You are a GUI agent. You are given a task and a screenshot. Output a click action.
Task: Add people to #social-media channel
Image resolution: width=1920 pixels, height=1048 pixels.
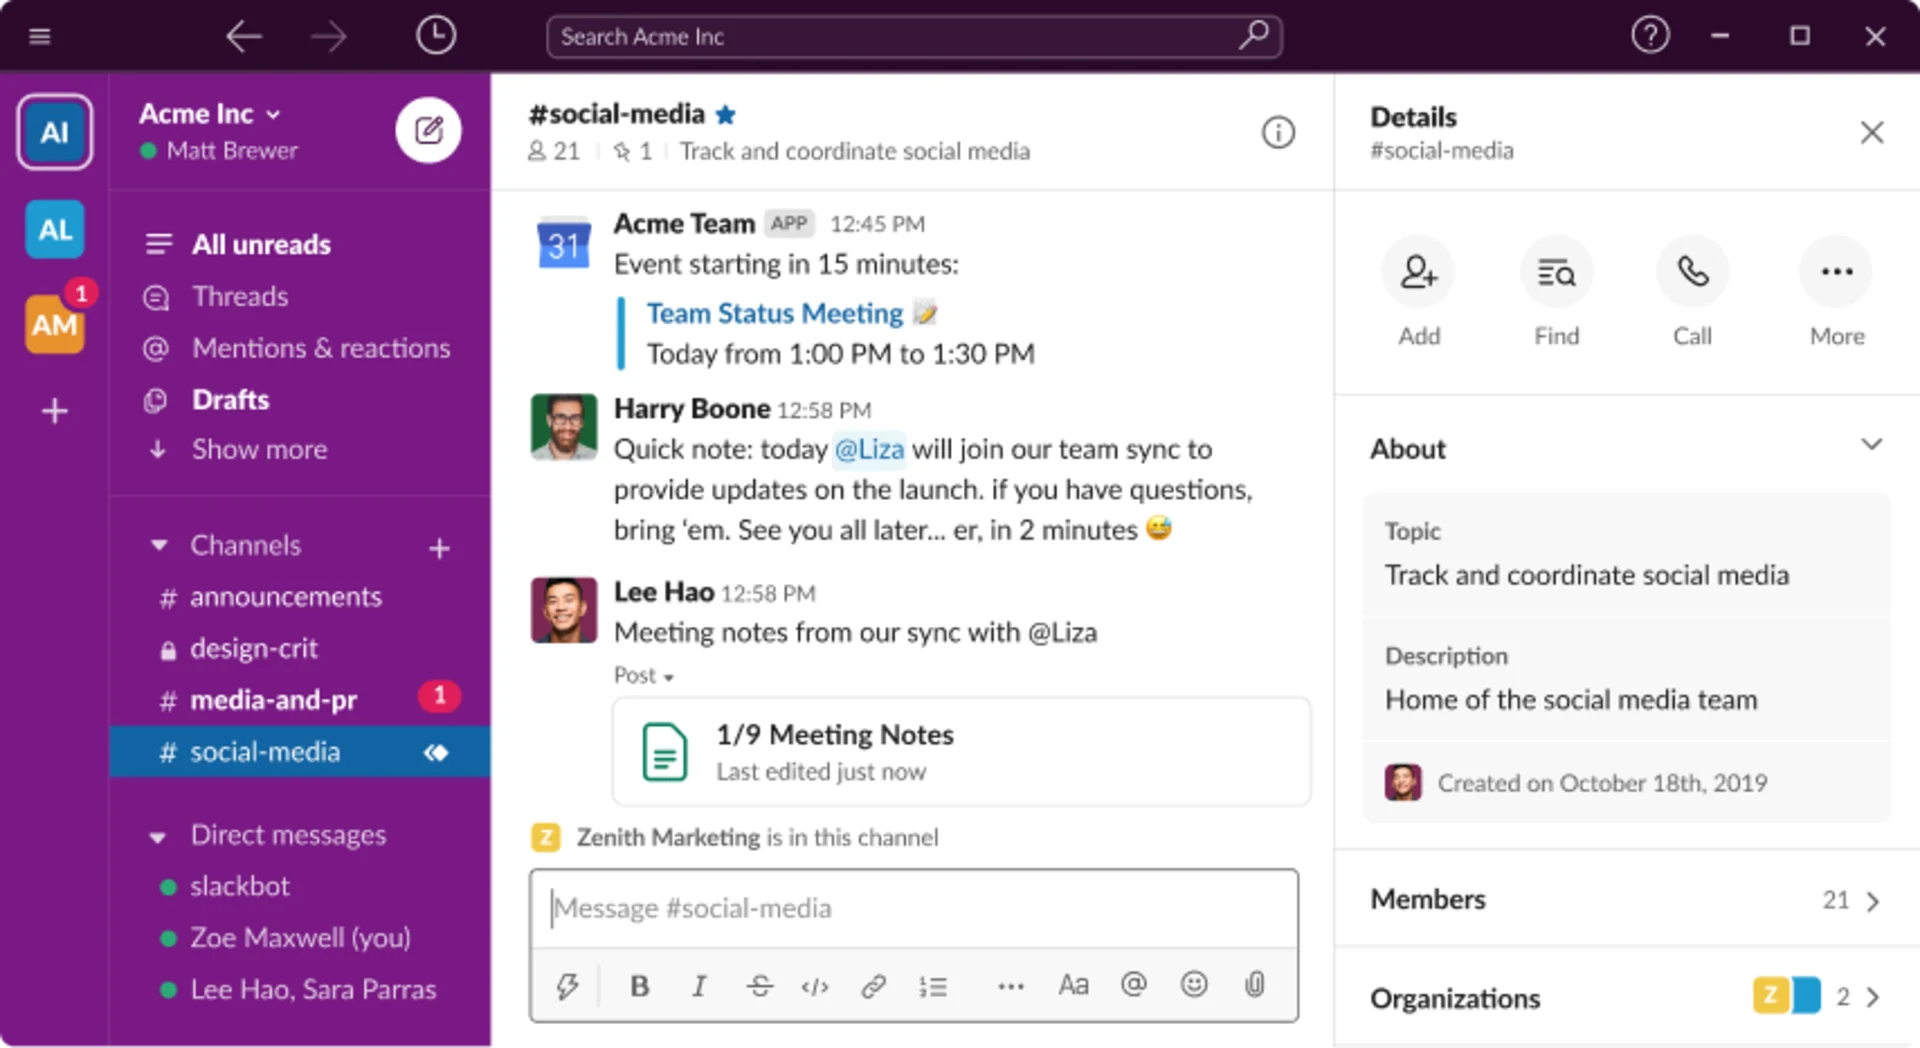click(x=1418, y=271)
